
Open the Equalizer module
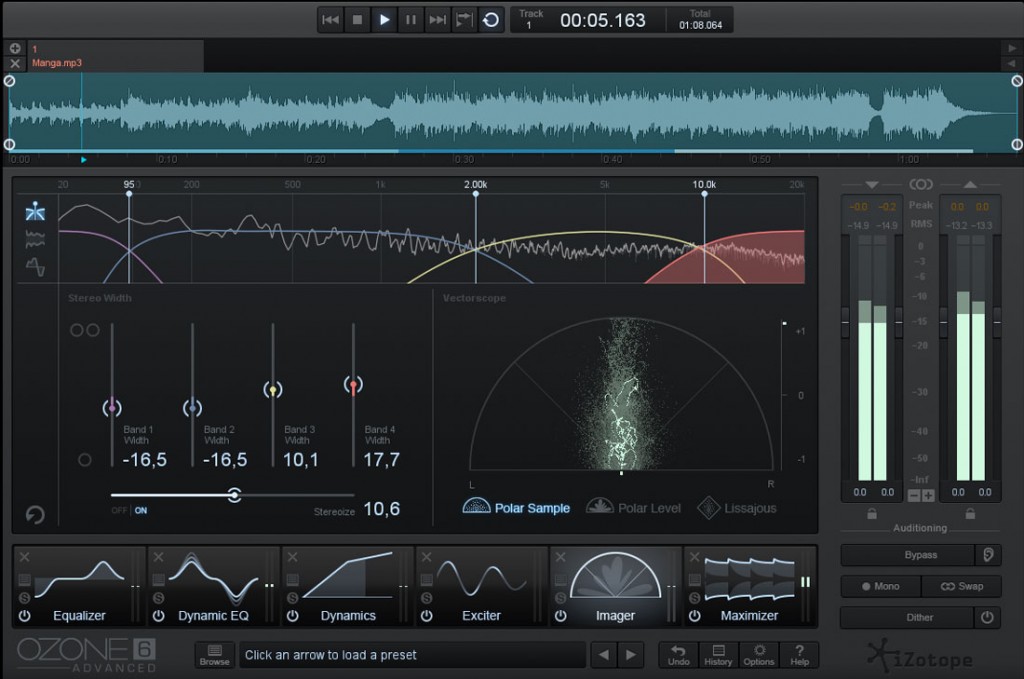pyautogui.click(x=80, y=586)
